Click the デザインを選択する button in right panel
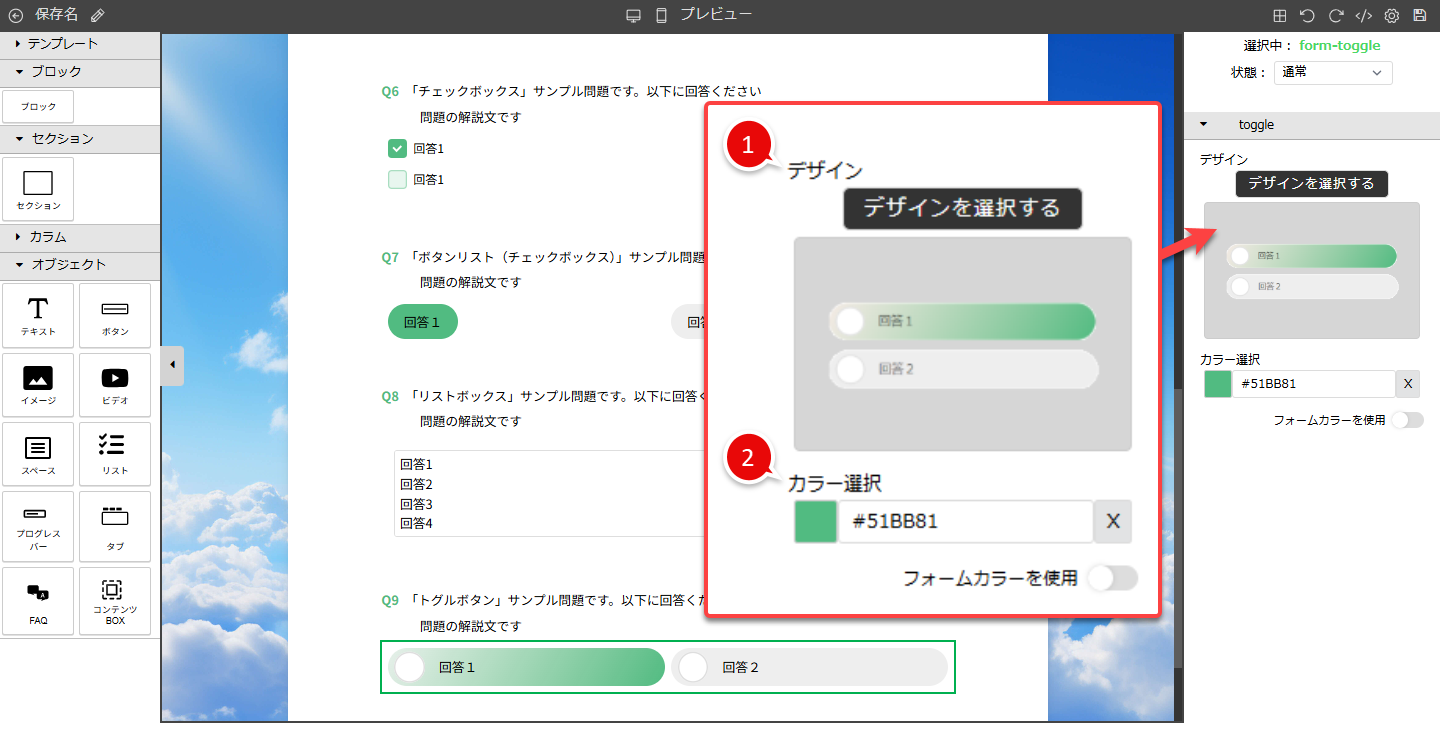This screenshot has height=731, width=1440. tap(1311, 184)
